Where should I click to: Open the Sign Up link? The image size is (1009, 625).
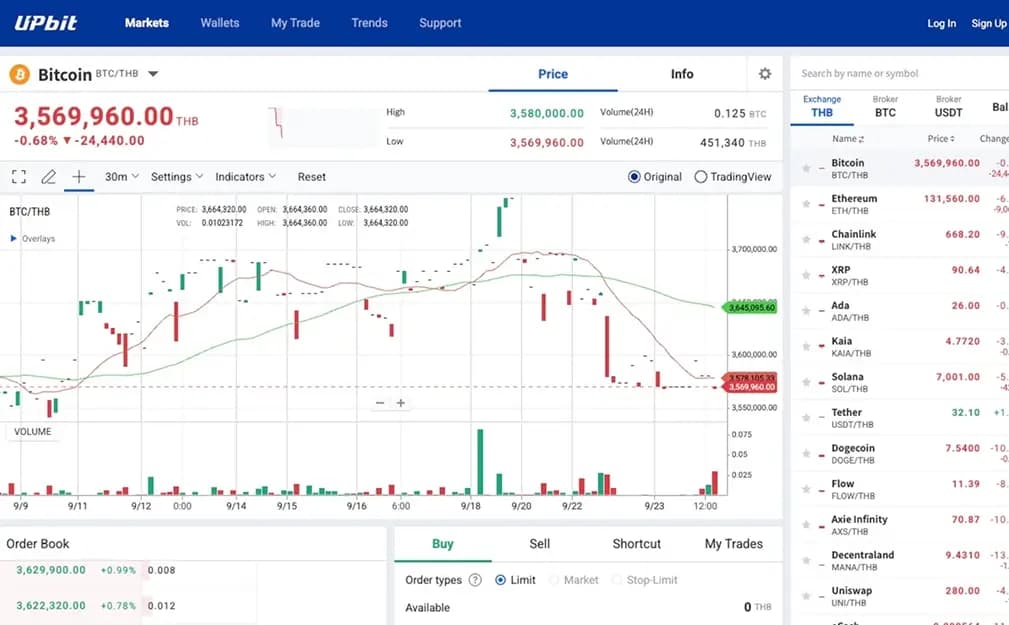(x=988, y=23)
